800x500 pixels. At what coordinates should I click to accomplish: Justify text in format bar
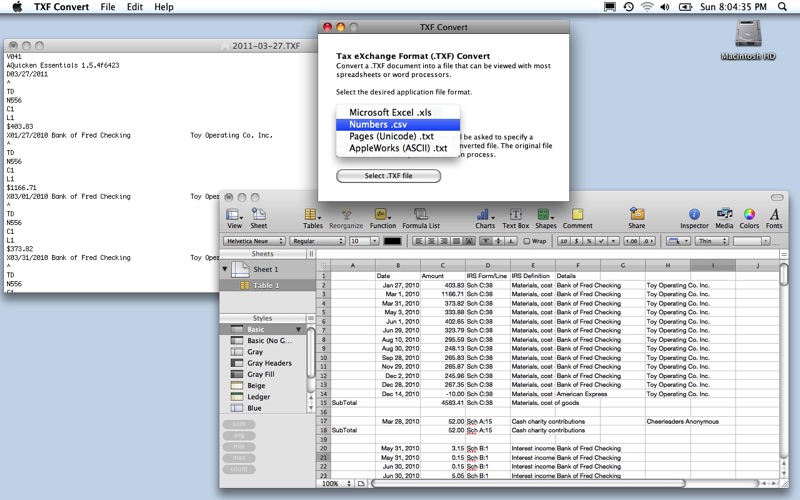(457, 241)
